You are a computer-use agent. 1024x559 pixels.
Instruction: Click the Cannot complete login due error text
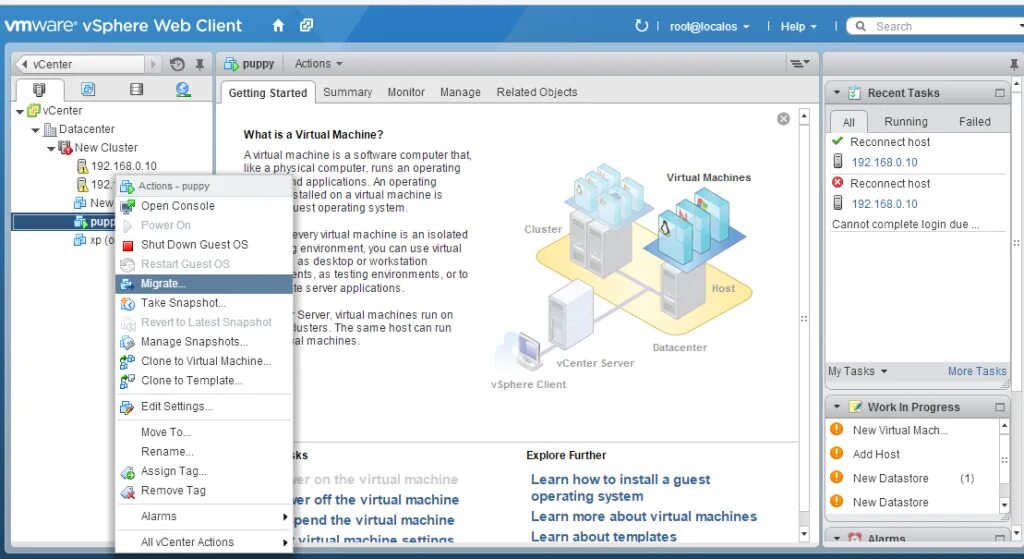click(x=905, y=224)
